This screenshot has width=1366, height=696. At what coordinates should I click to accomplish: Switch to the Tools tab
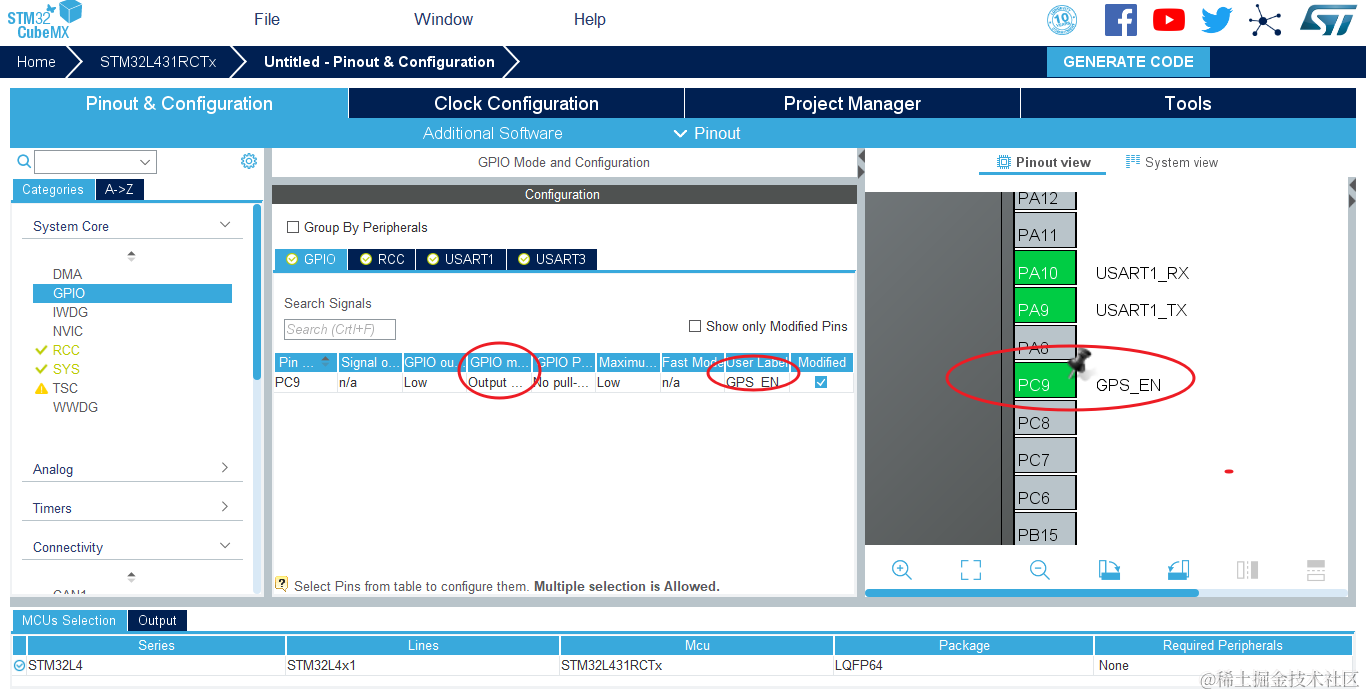1188,103
